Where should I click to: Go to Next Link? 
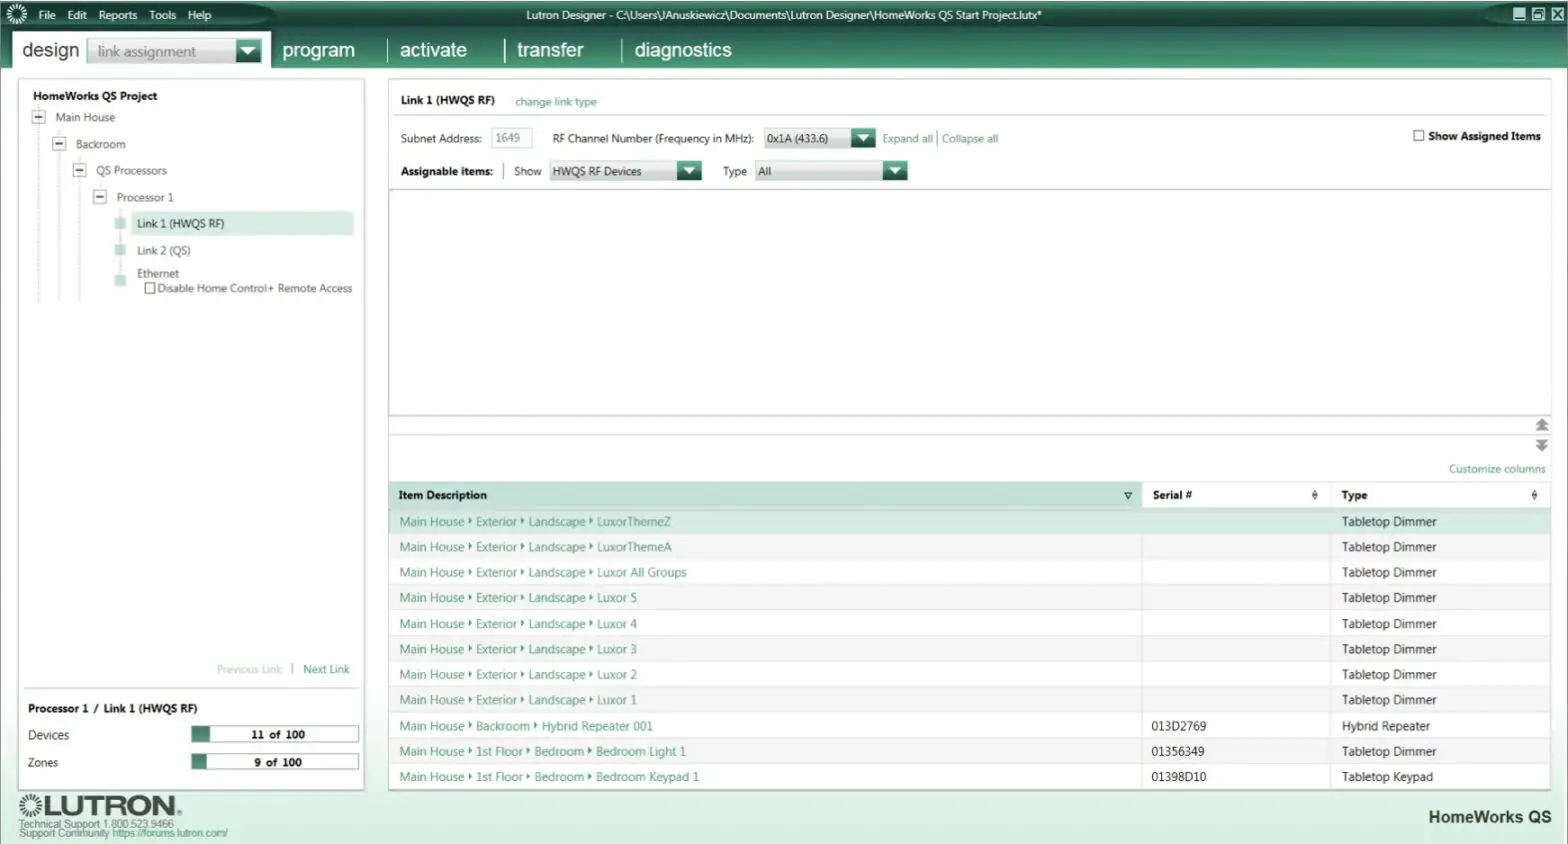(326, 669)
